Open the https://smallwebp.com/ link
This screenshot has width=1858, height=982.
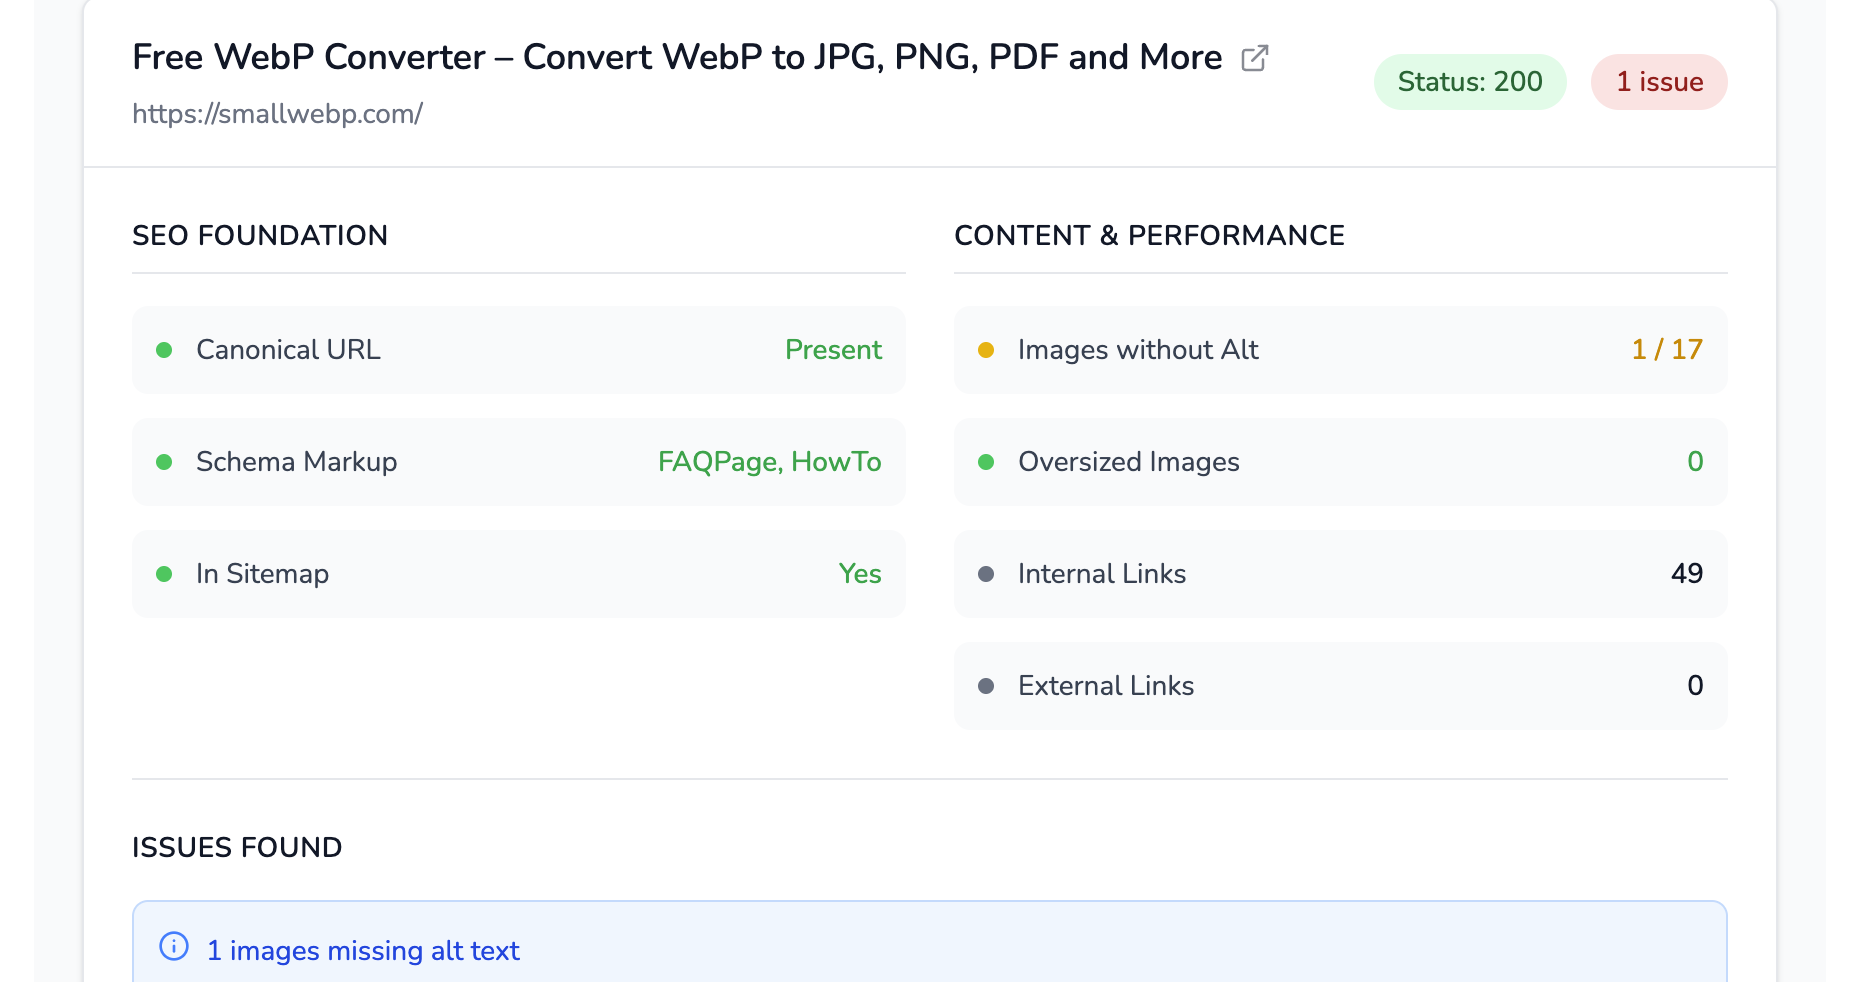tap(278, 113)
